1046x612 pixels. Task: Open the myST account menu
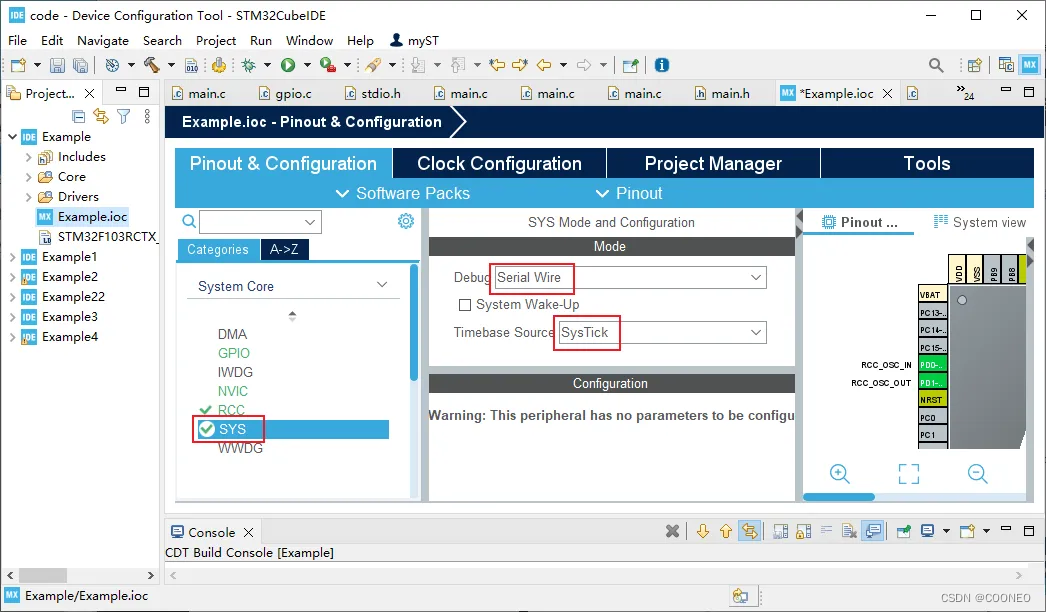[414, 41]
